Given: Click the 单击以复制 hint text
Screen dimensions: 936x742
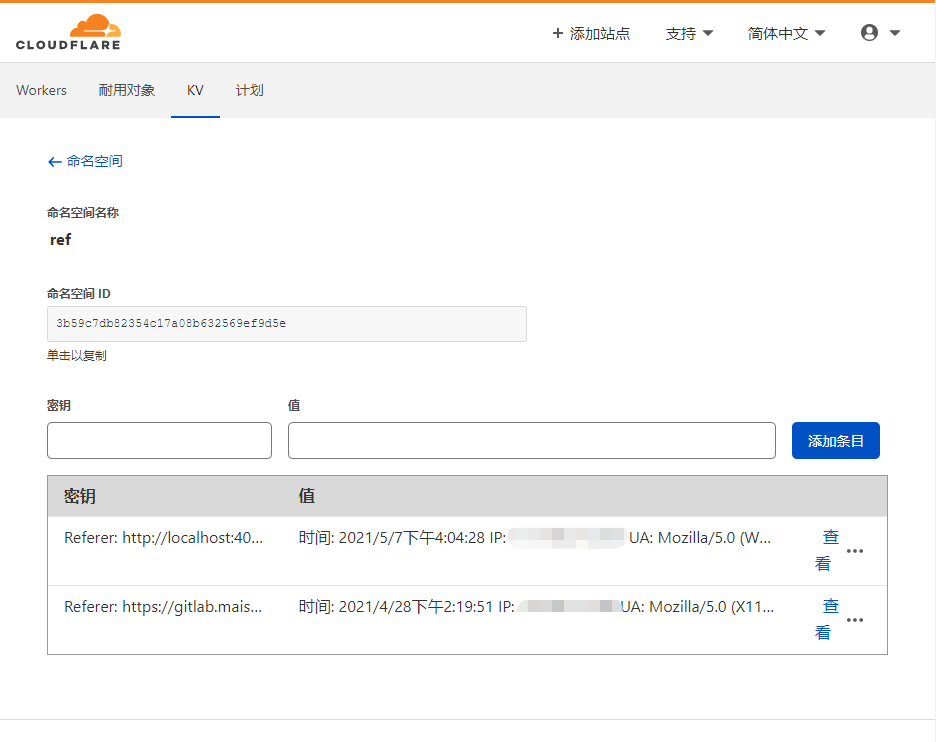Looking at the screenshot, I should pyautogui.click(x=77, y=356).
